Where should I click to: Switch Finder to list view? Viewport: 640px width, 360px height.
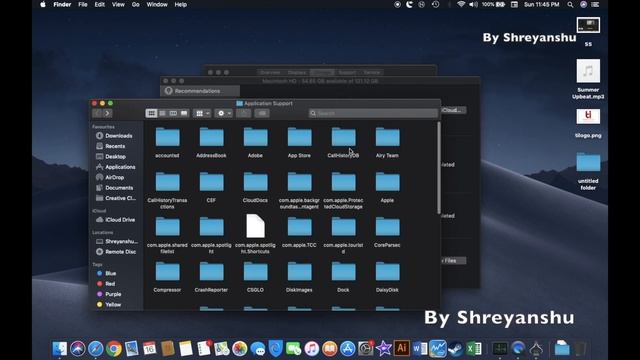(162, 113)
